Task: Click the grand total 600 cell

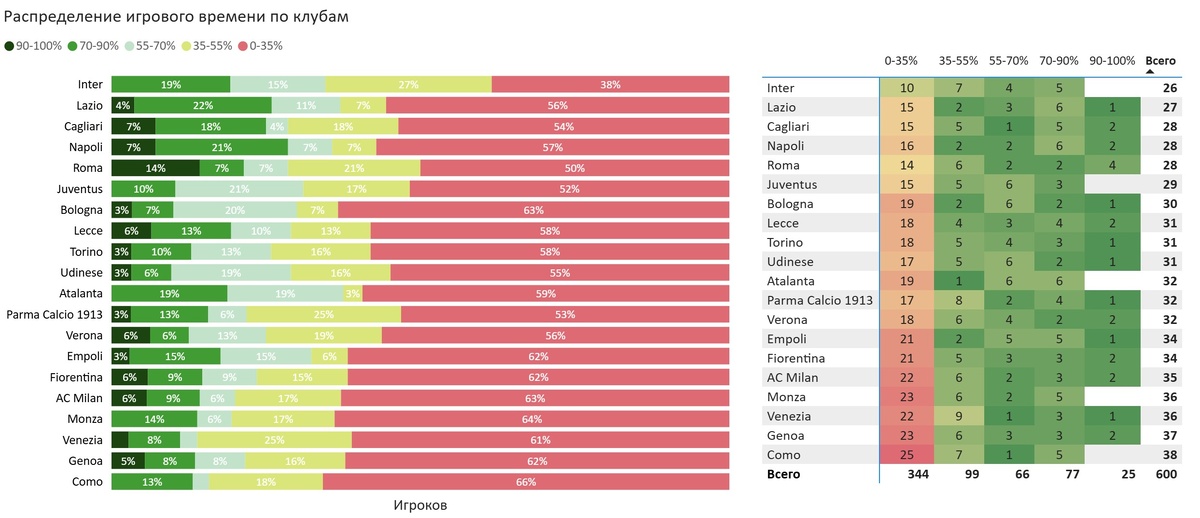Action: click(1164, 474)
